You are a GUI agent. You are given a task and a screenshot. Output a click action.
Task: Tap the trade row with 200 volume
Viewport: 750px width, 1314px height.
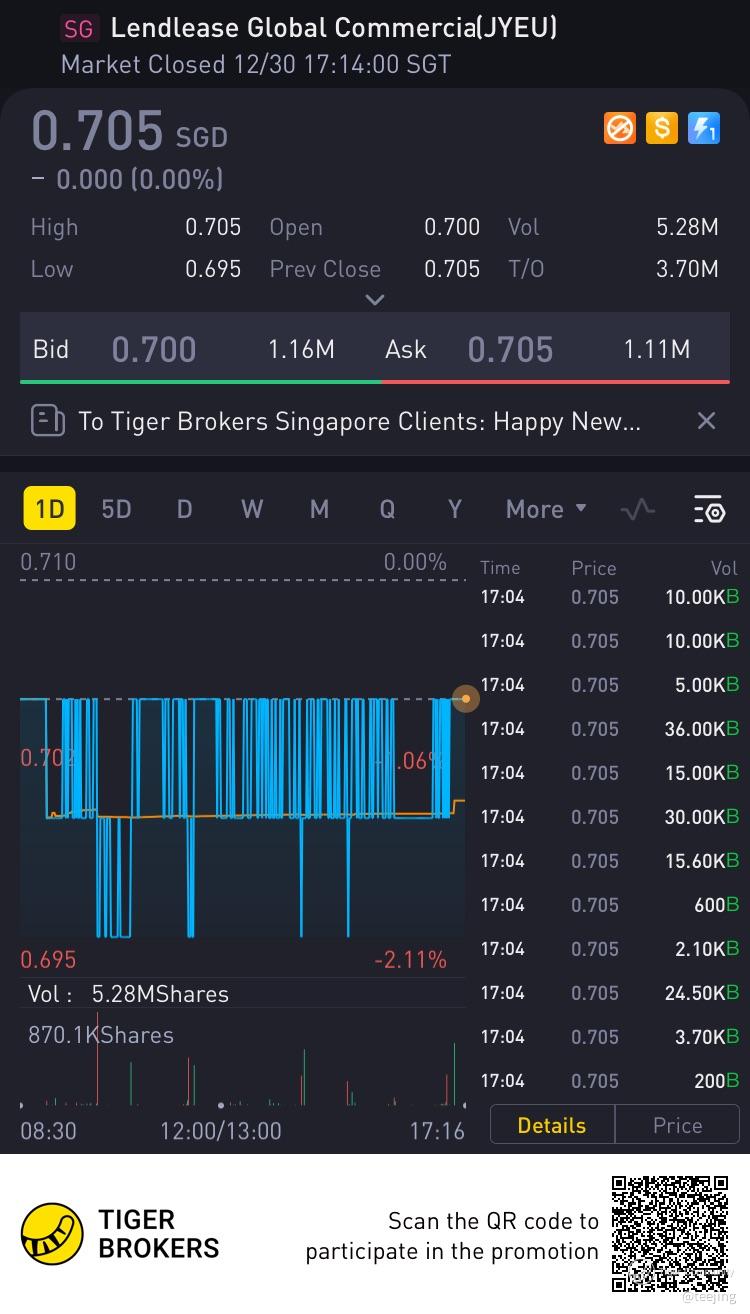click(610, 1081)
